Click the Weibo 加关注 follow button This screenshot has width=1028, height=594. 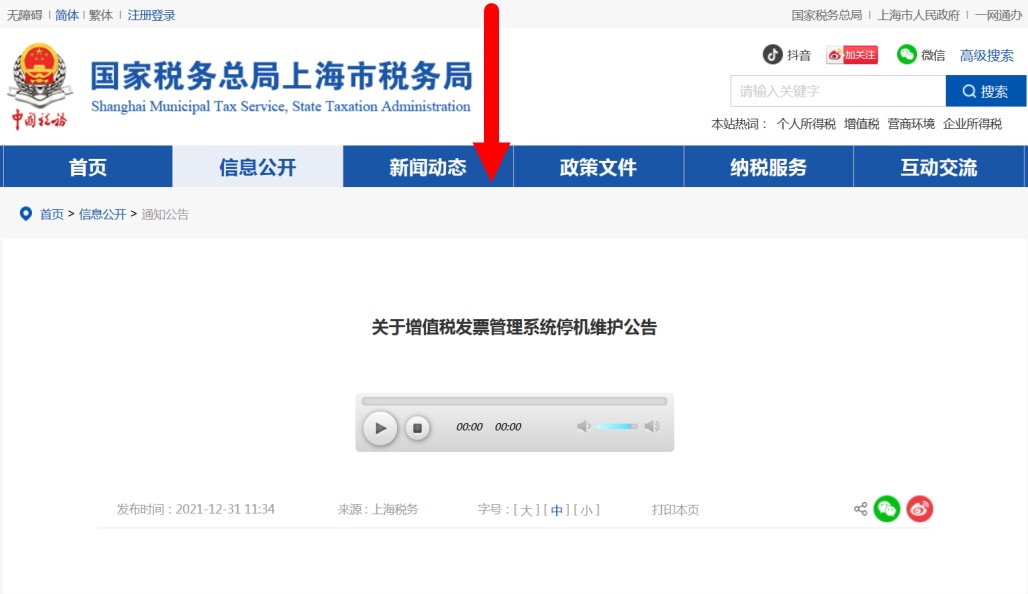pos(852,55)
